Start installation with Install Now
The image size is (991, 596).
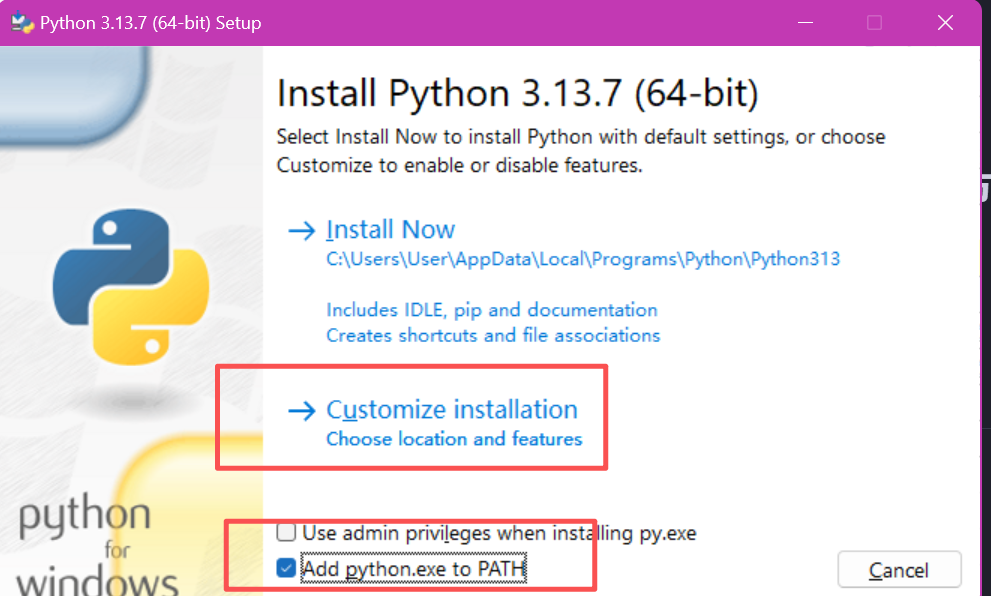[x=391, y=230]
